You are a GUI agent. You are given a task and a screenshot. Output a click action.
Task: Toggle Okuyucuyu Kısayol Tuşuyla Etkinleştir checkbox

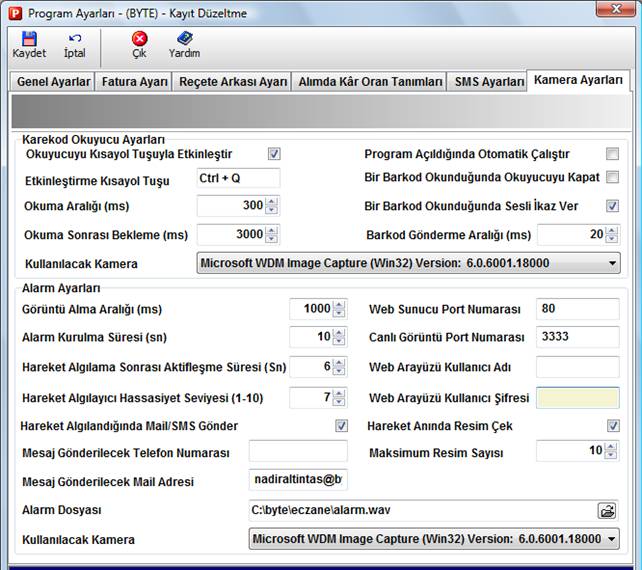click(274, 154)
